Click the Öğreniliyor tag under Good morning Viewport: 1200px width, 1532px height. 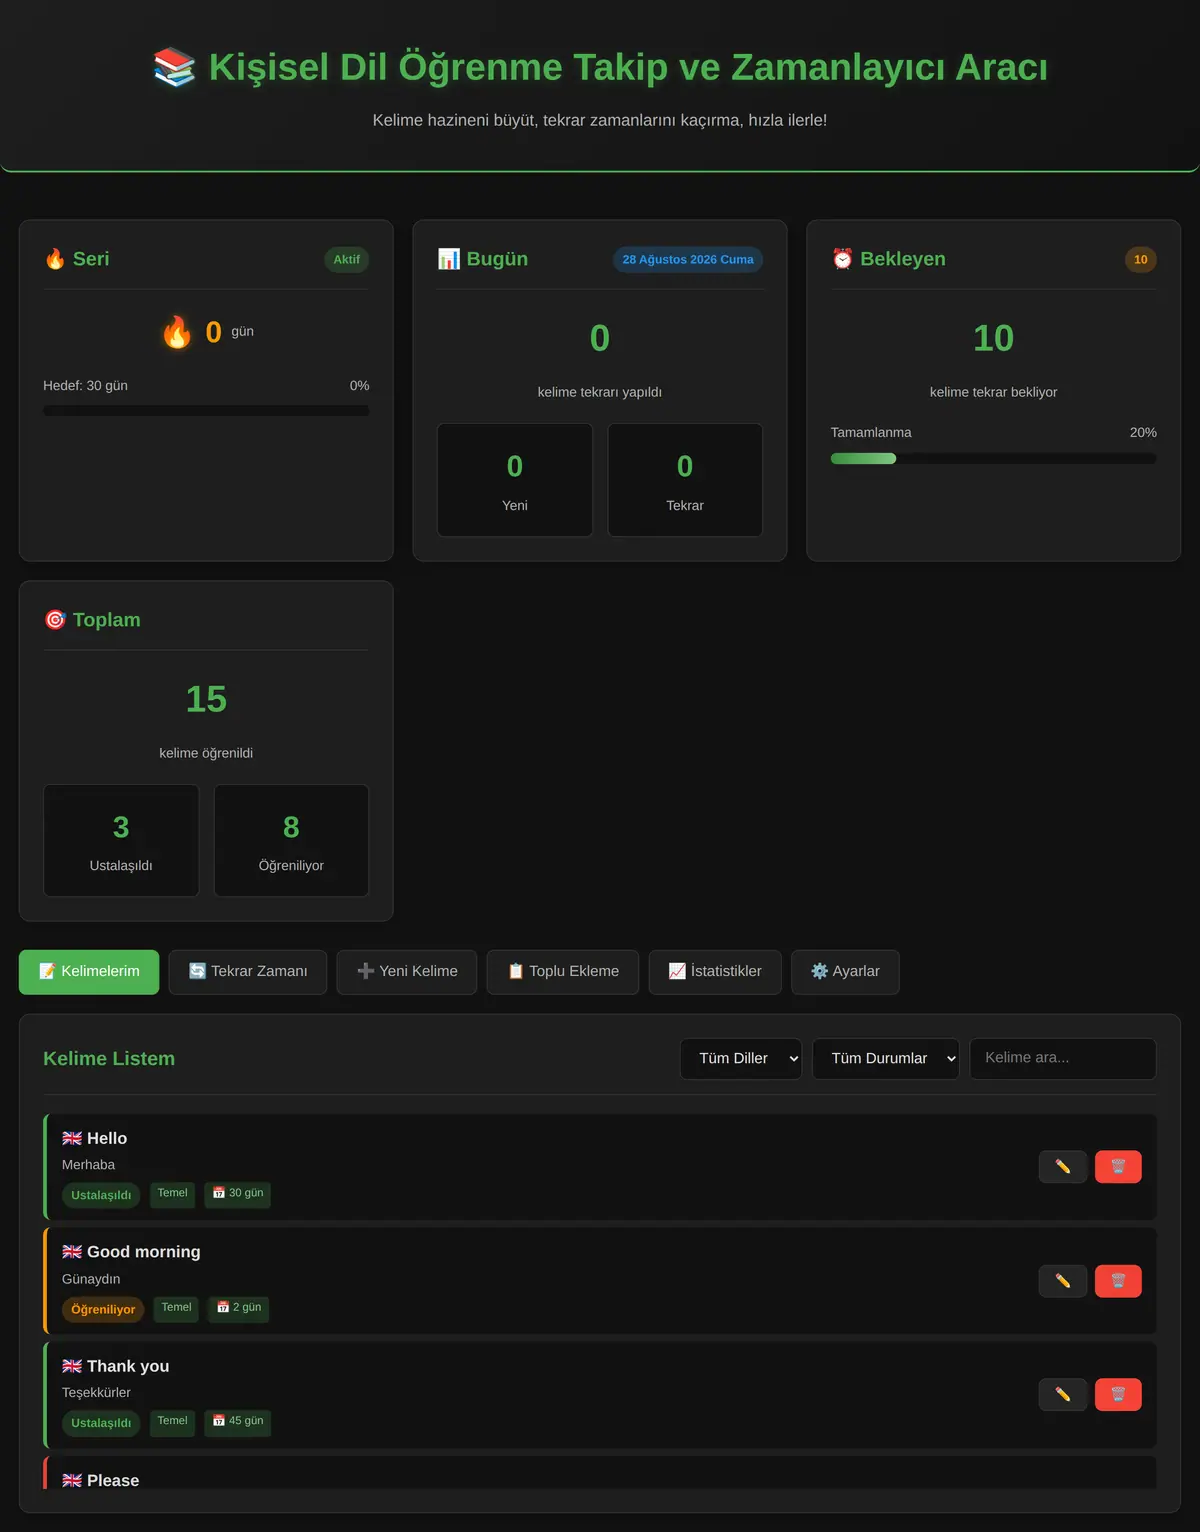tap(103, 1309)
